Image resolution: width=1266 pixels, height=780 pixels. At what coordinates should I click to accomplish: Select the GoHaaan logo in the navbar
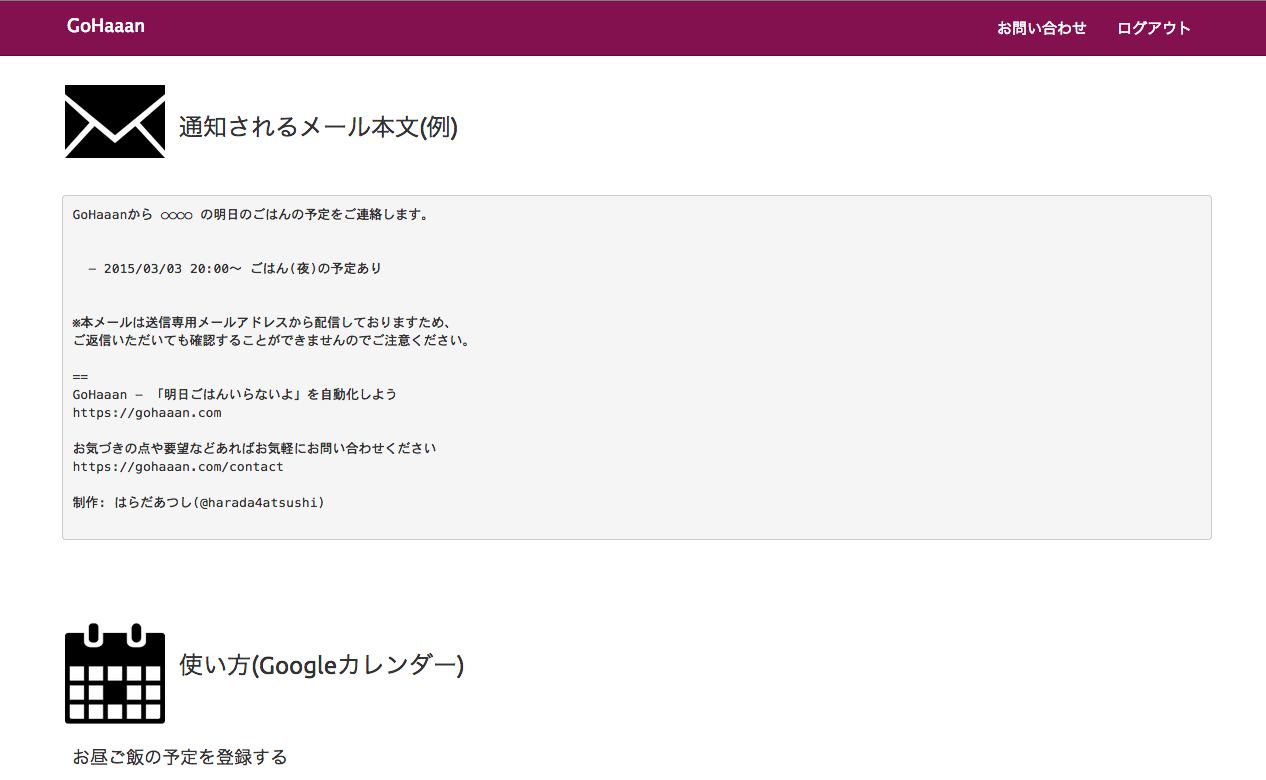(x=106, y=25)
